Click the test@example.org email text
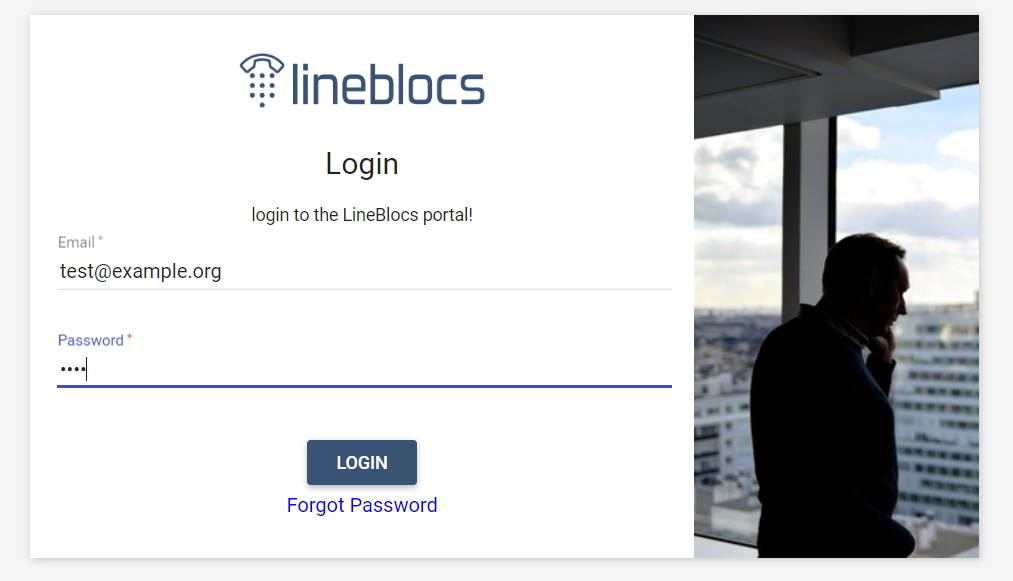 click(x=141, y=271)
